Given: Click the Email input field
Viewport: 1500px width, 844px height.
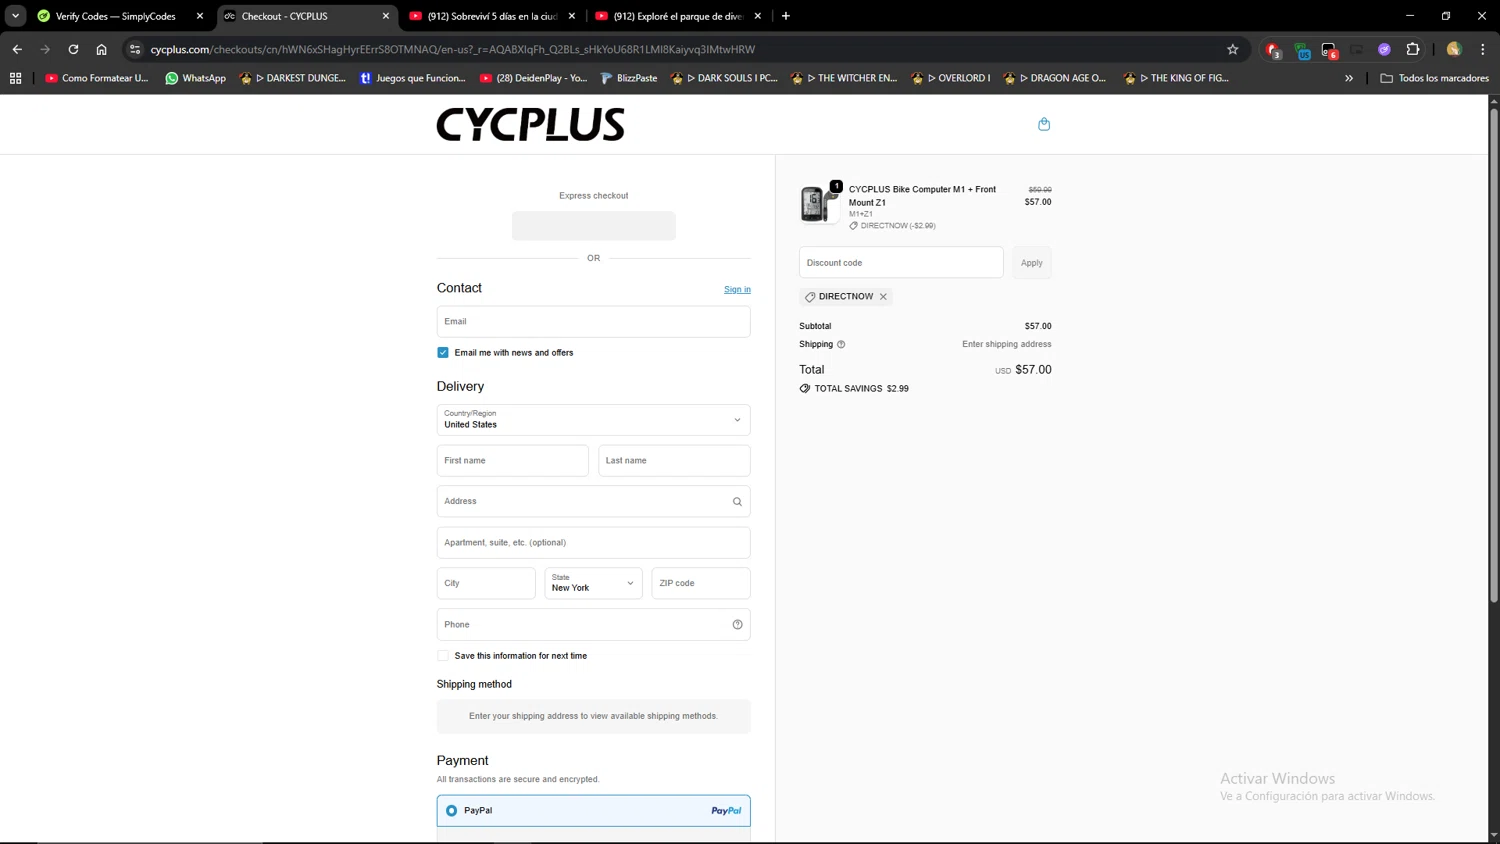Looking at the screenshot, I should coord(593,322).
